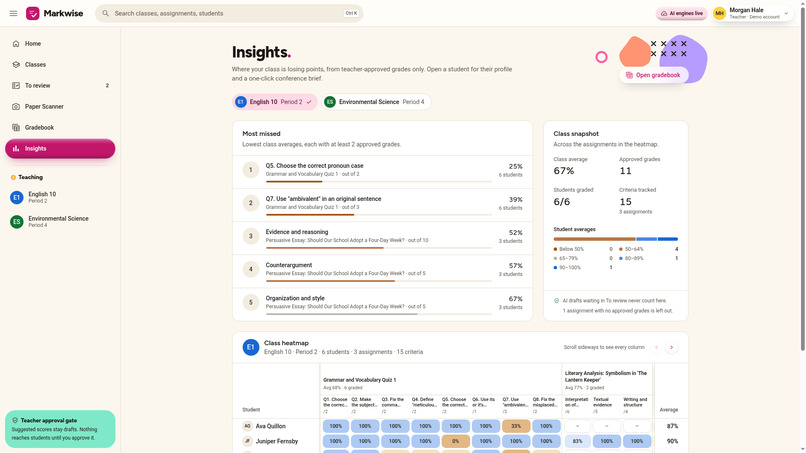Click the rank 1 number badge
The image size is (806, 453).
pyautogui.click(x=251, y=170)
